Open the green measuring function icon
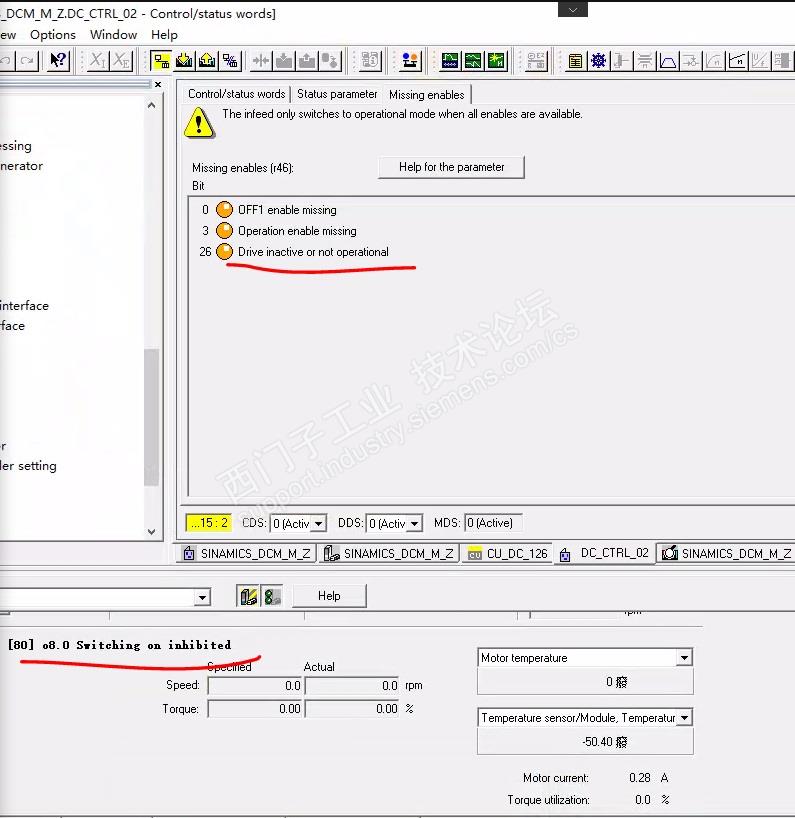 (x=496, y=61)
